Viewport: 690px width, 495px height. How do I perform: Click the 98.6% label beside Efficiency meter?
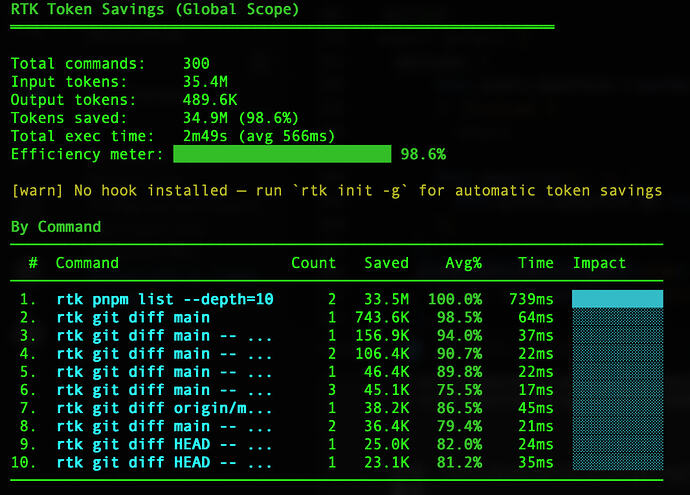tap(423, 154)
